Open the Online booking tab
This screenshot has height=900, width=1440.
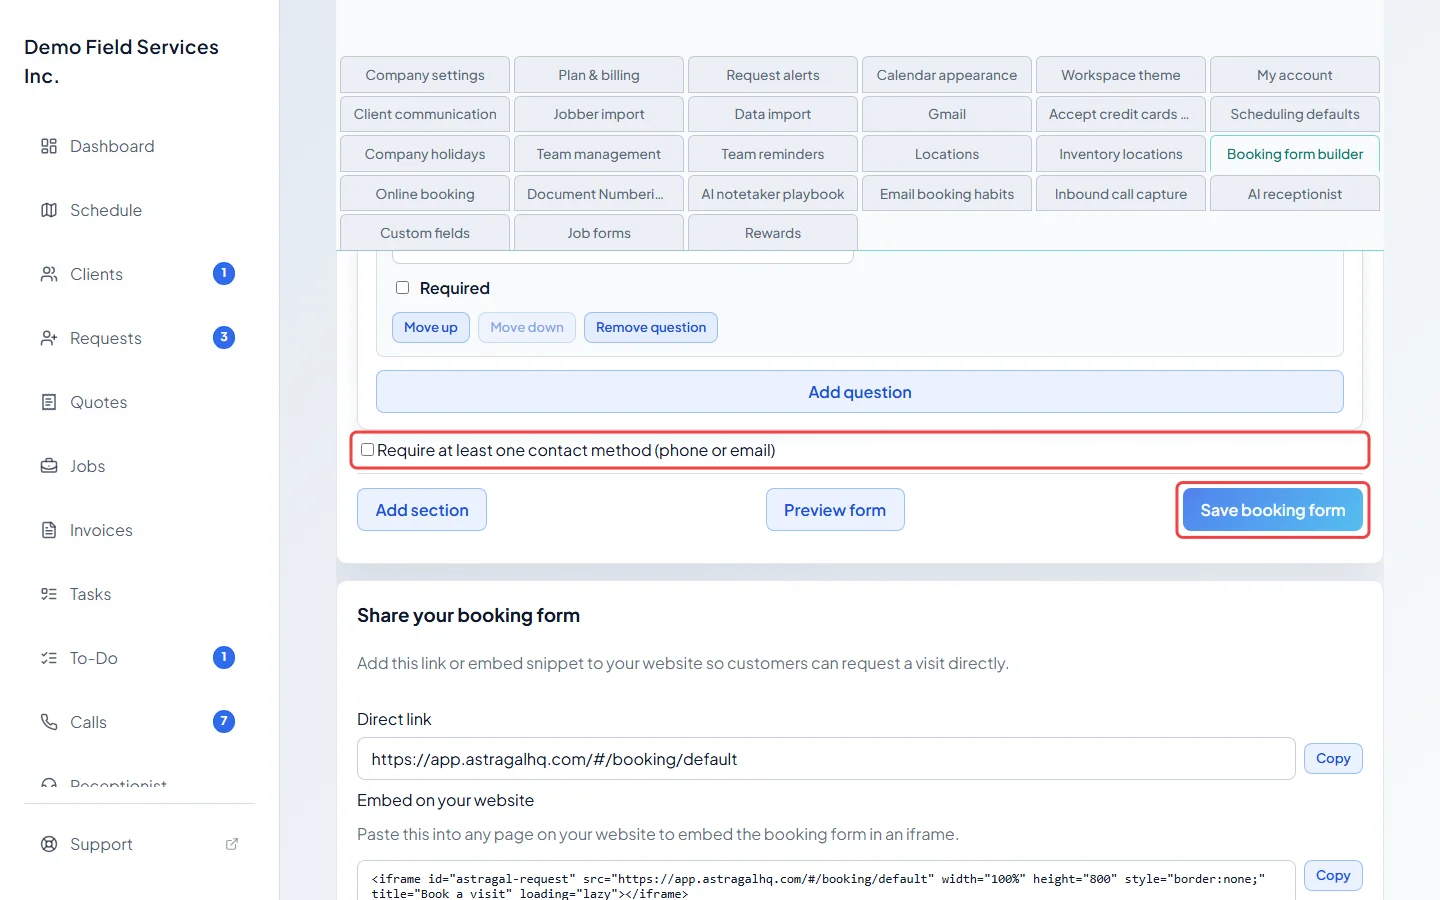pyautogui.click(x=425, y=194)
